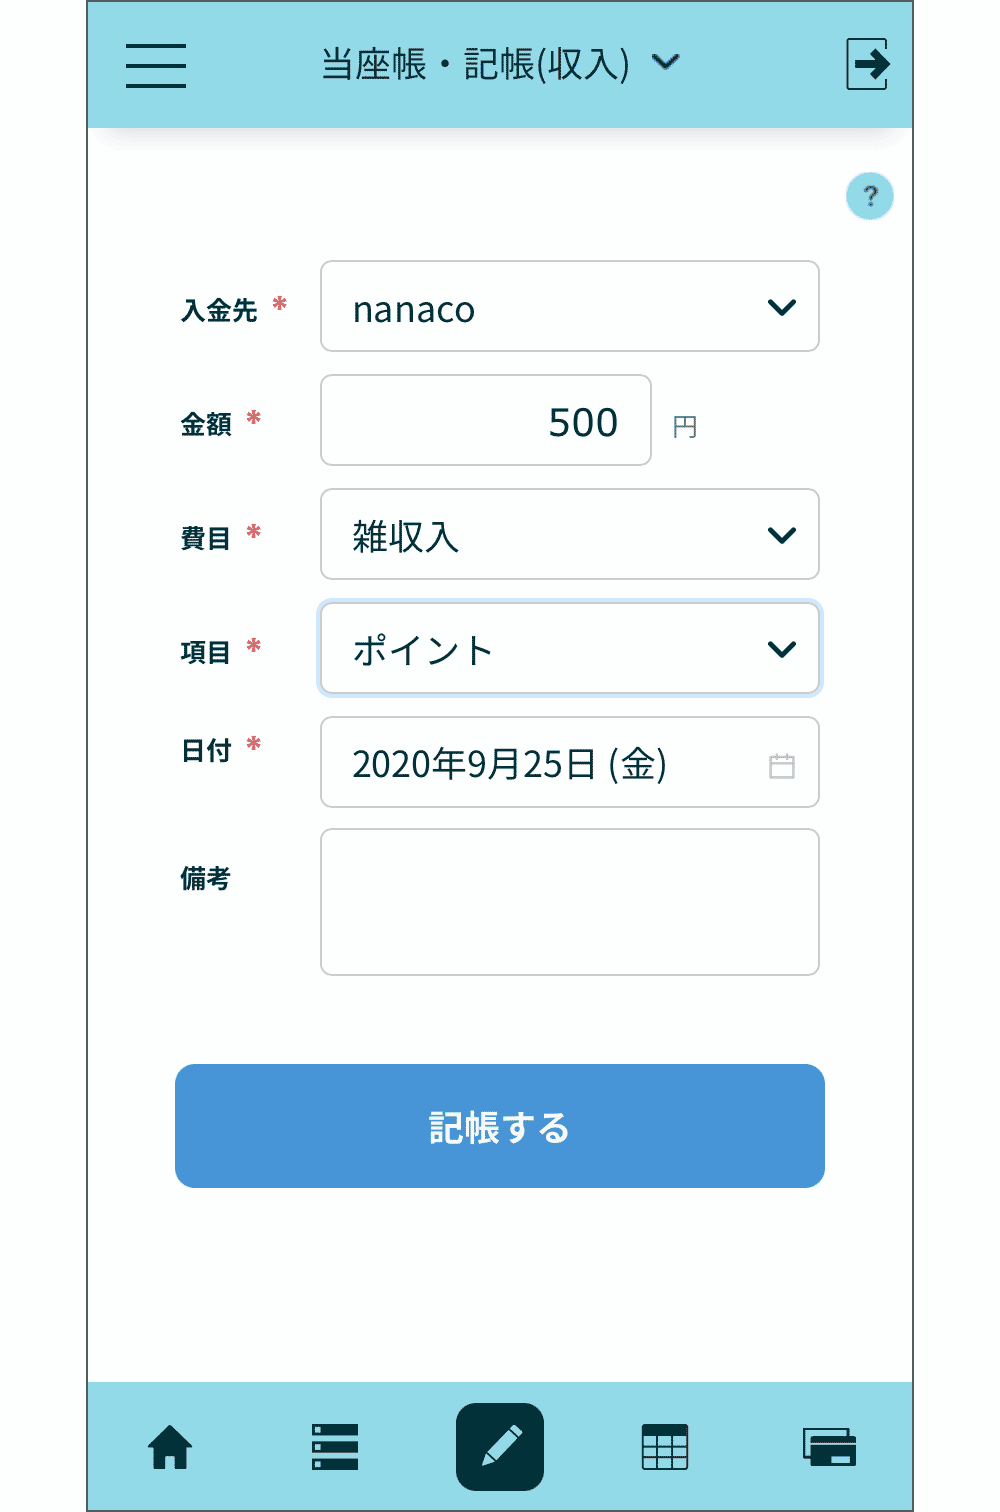Open the hamburger menu

pyautogui.click(x=156, y=65)
